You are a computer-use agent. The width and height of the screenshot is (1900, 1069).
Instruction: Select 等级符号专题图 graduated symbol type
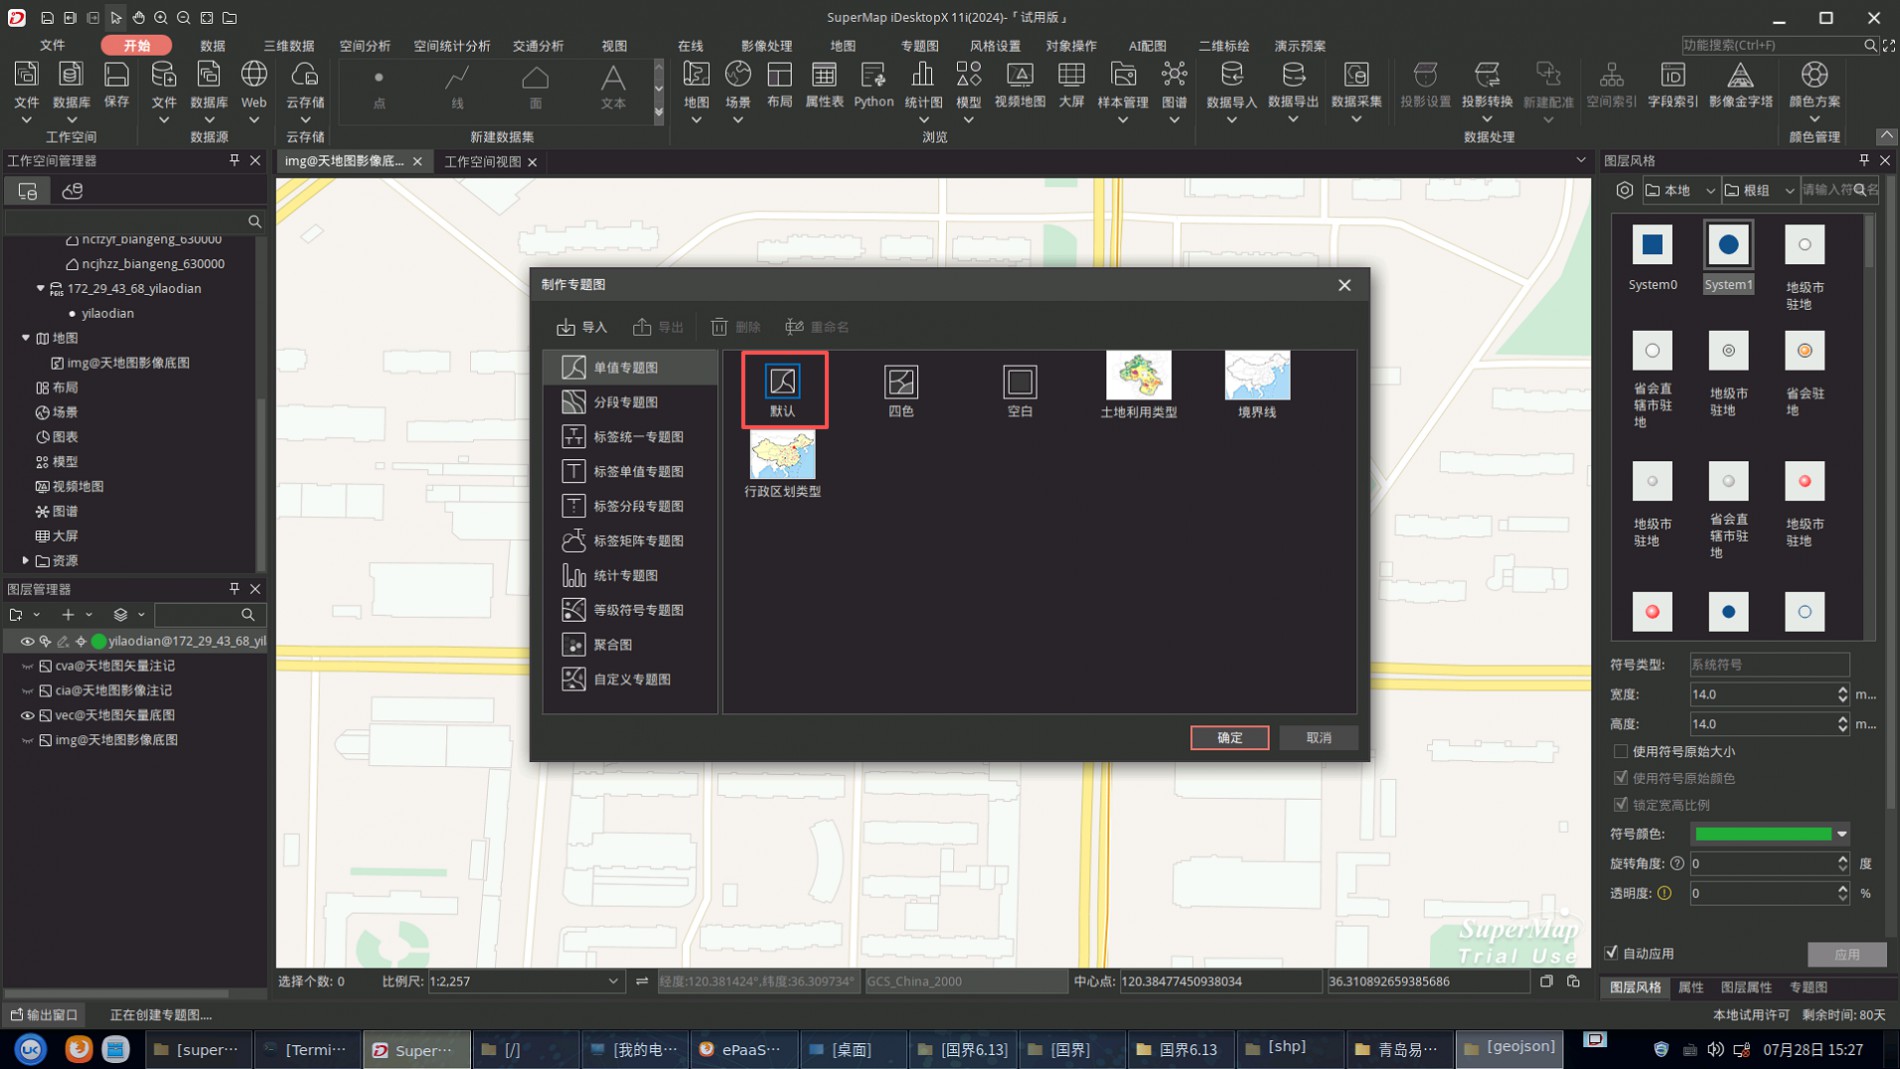[630, 610]
